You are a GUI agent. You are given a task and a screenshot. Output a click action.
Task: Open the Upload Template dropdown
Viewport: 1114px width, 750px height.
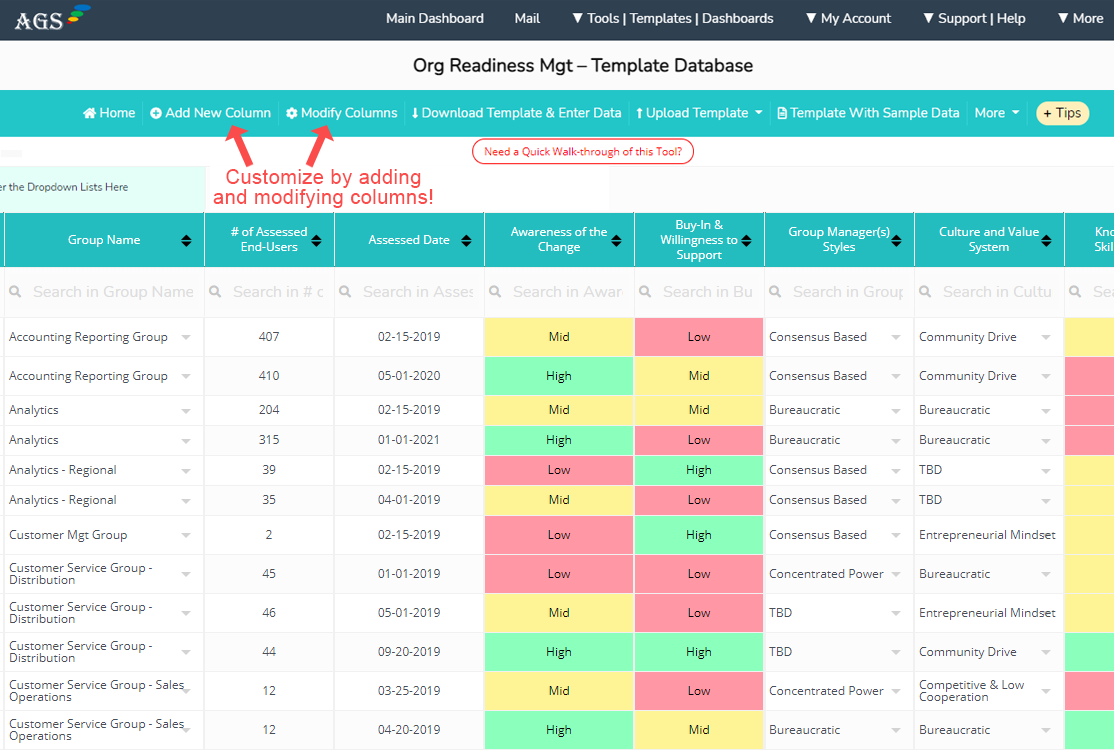(x=699, y=113)
